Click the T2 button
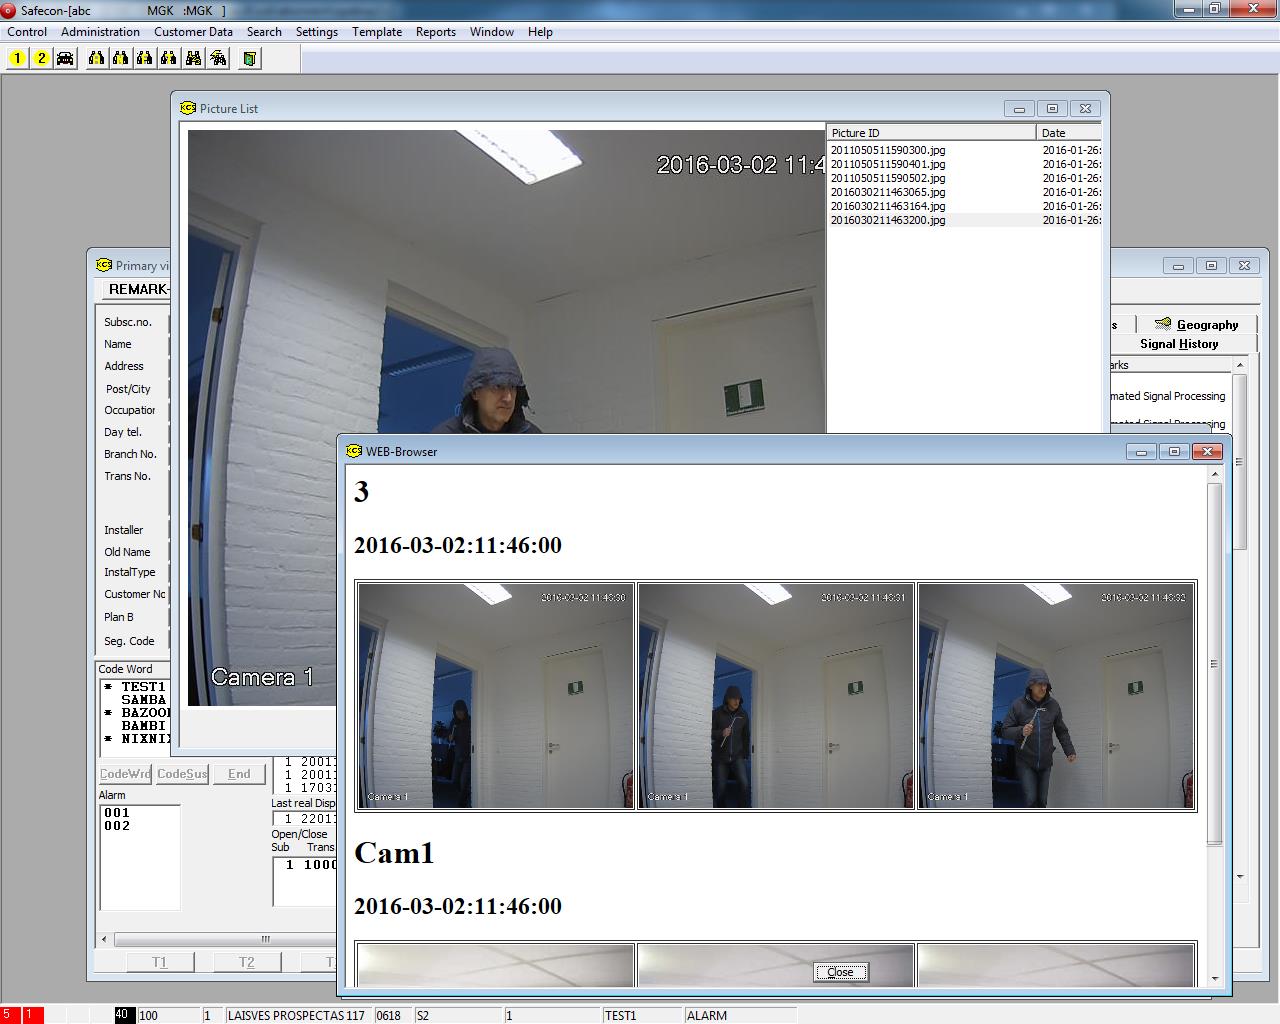 click(x=247, y=962)
